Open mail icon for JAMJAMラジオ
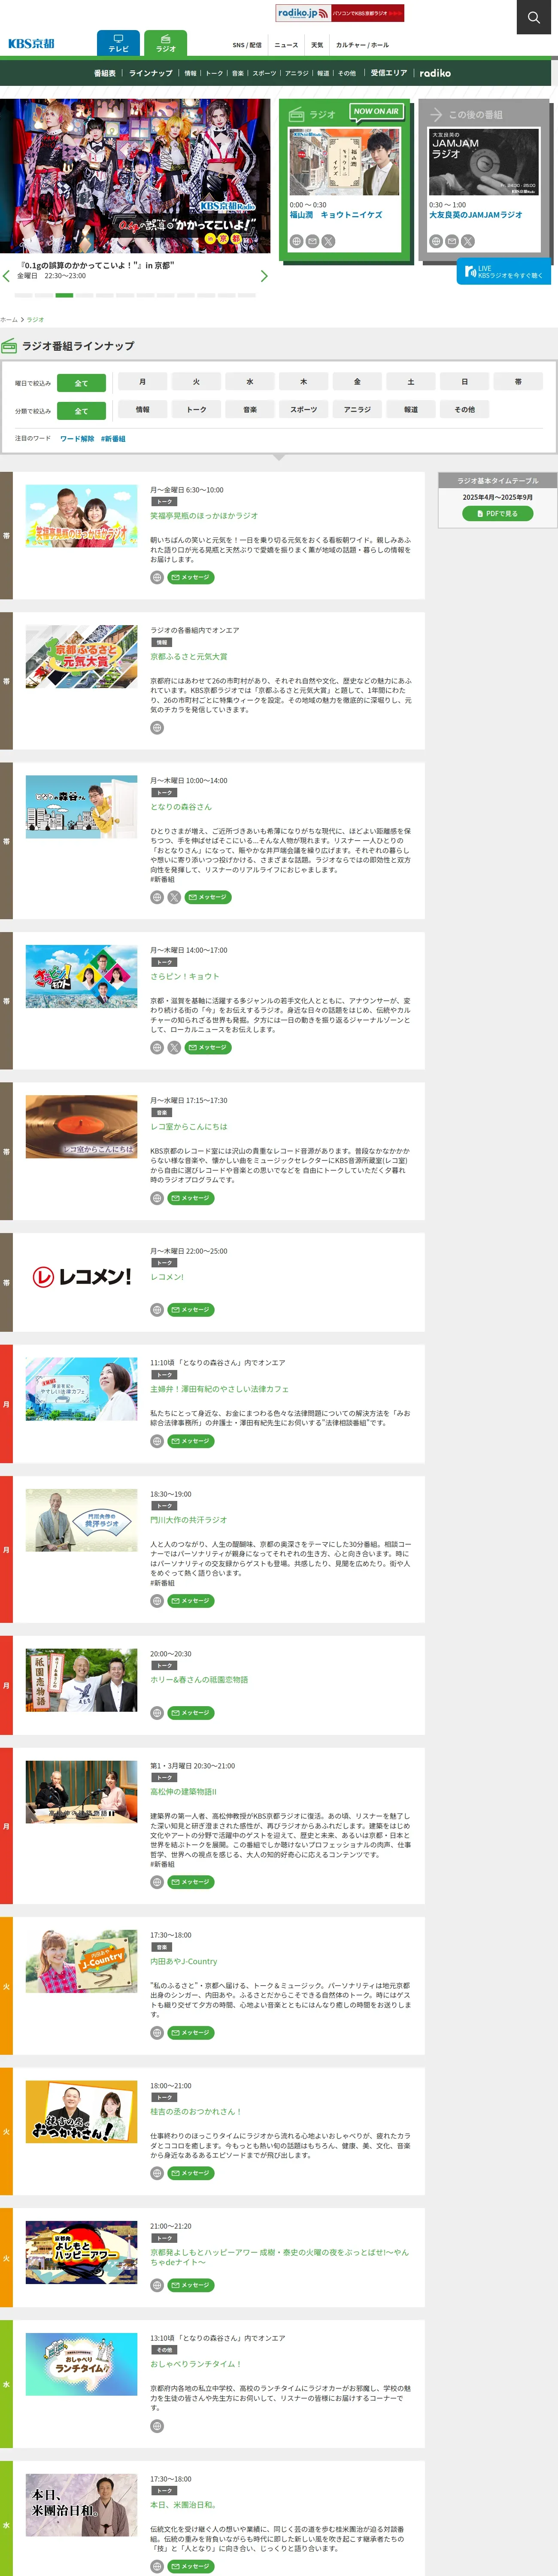This screenshot has height=2576, width=558. pyautogui.click(x=452, y=241)
